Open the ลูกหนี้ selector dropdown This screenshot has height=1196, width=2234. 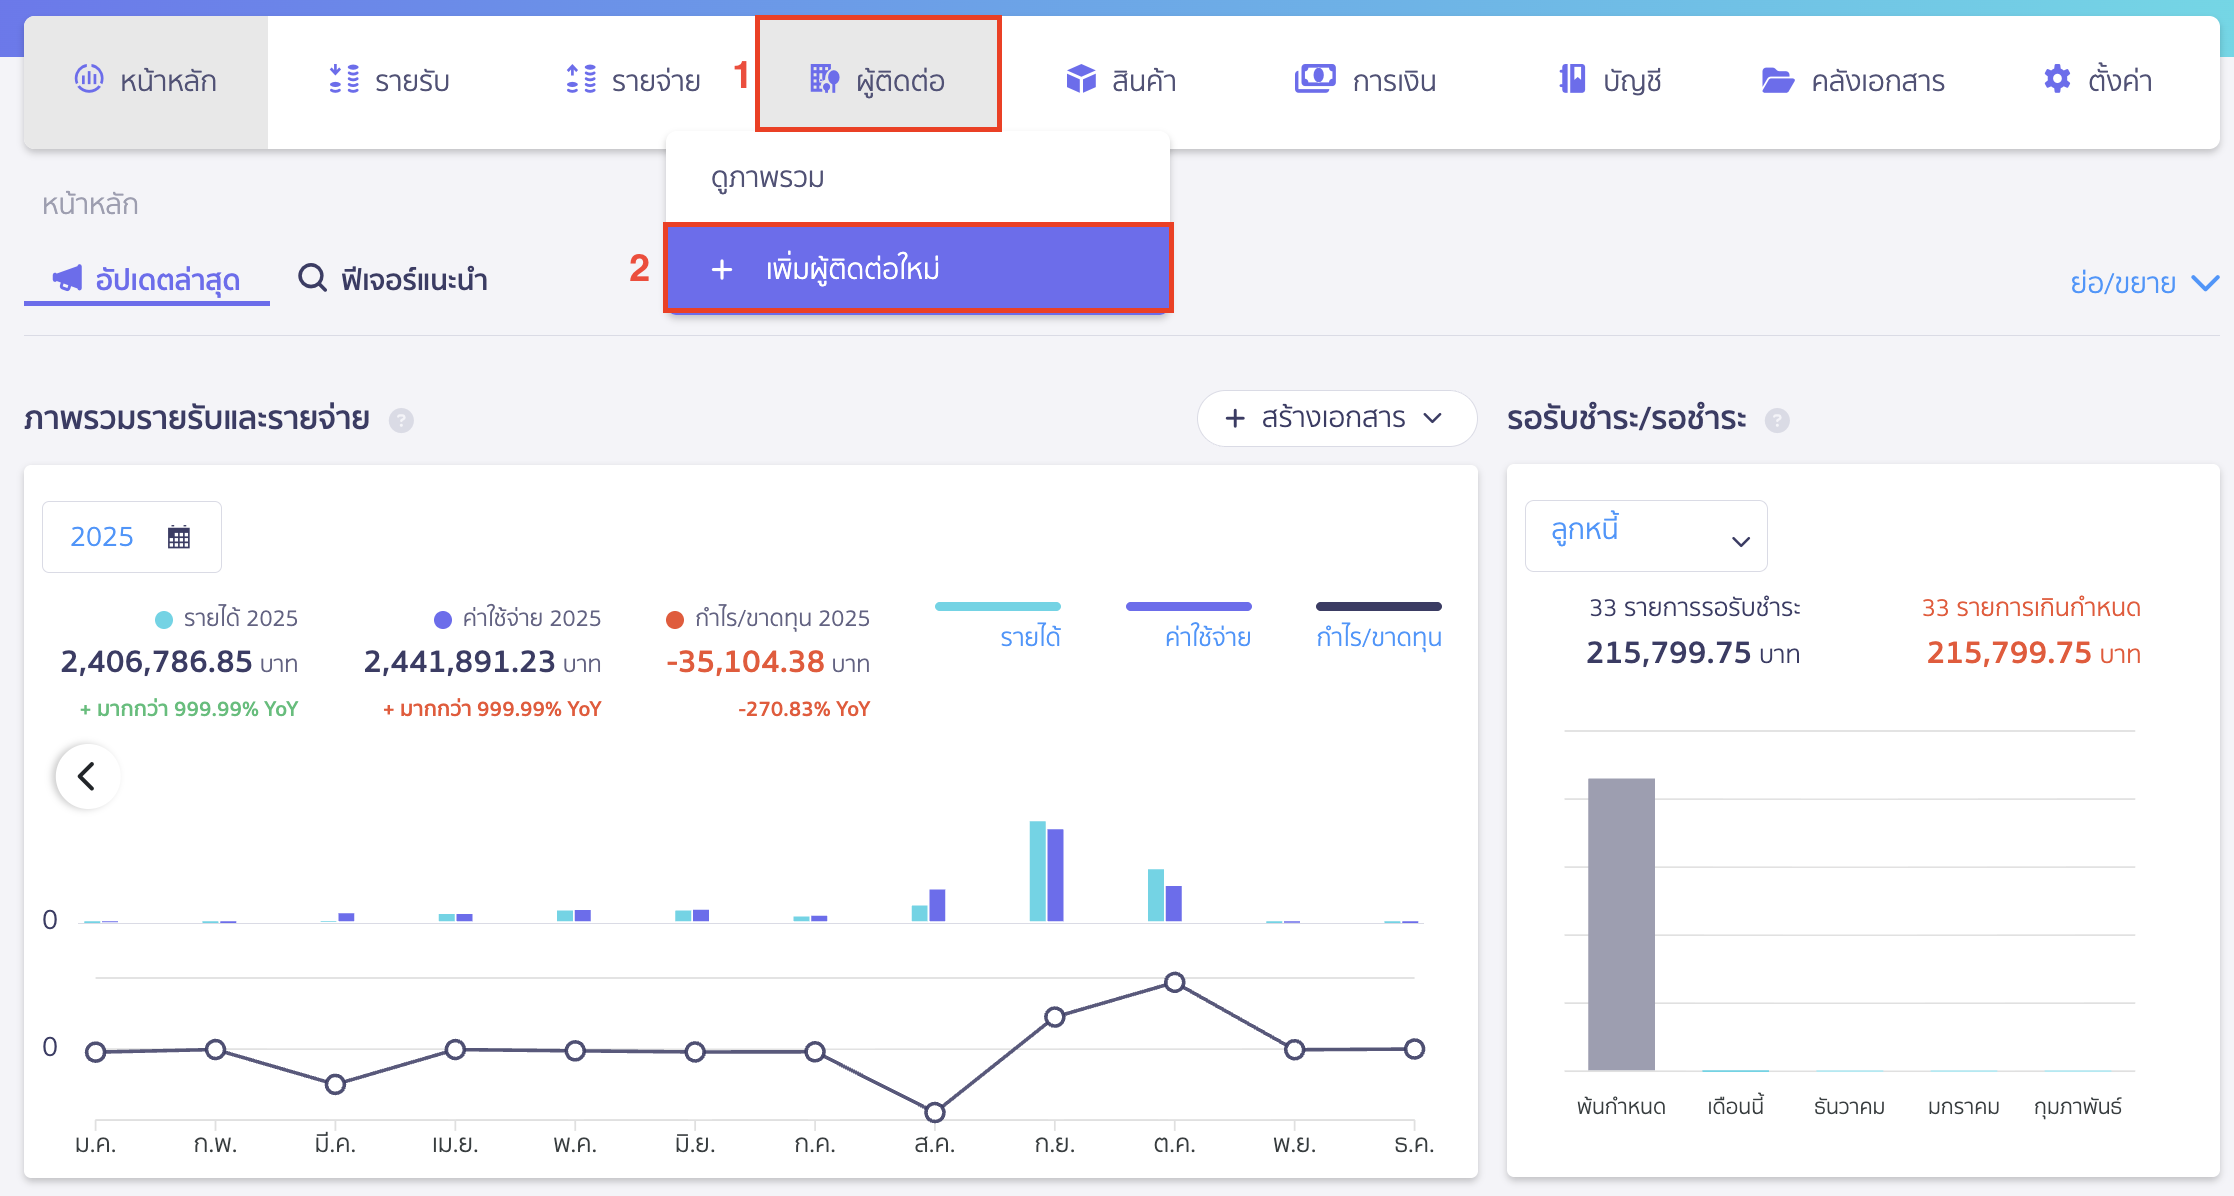coord(1645,536)
